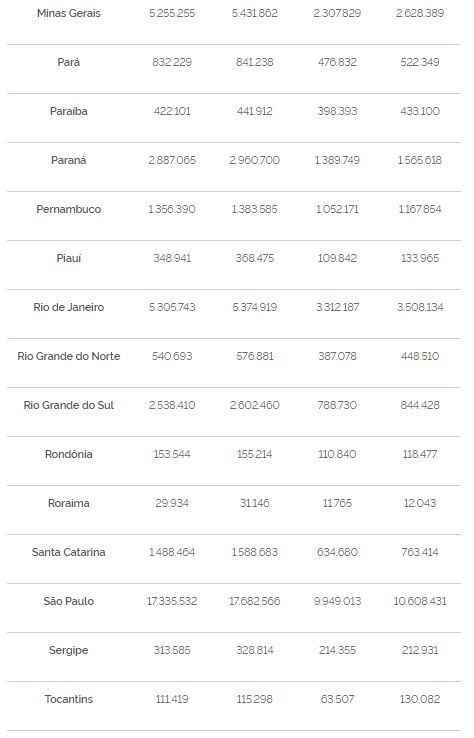474x738 pixels.
Task: Select the Rio Grande do Sul label
Action: pos(69,405)
